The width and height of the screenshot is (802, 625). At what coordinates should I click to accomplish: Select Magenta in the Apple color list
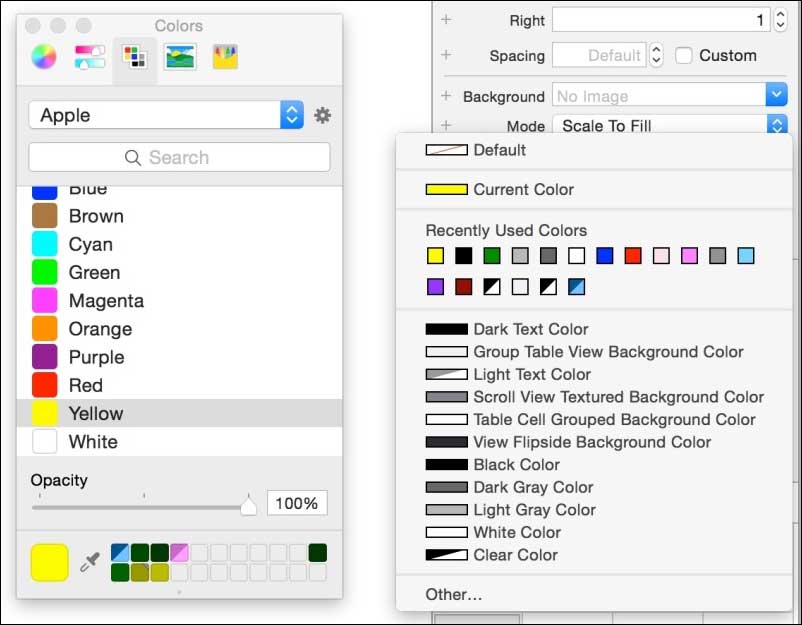(106, 301)
